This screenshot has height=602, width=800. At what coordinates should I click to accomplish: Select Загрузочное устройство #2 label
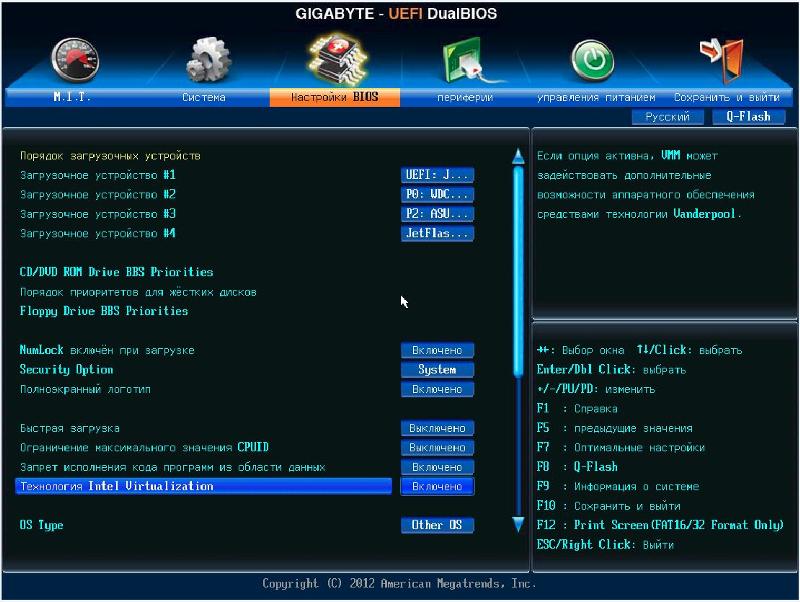[x=97, y=194]
